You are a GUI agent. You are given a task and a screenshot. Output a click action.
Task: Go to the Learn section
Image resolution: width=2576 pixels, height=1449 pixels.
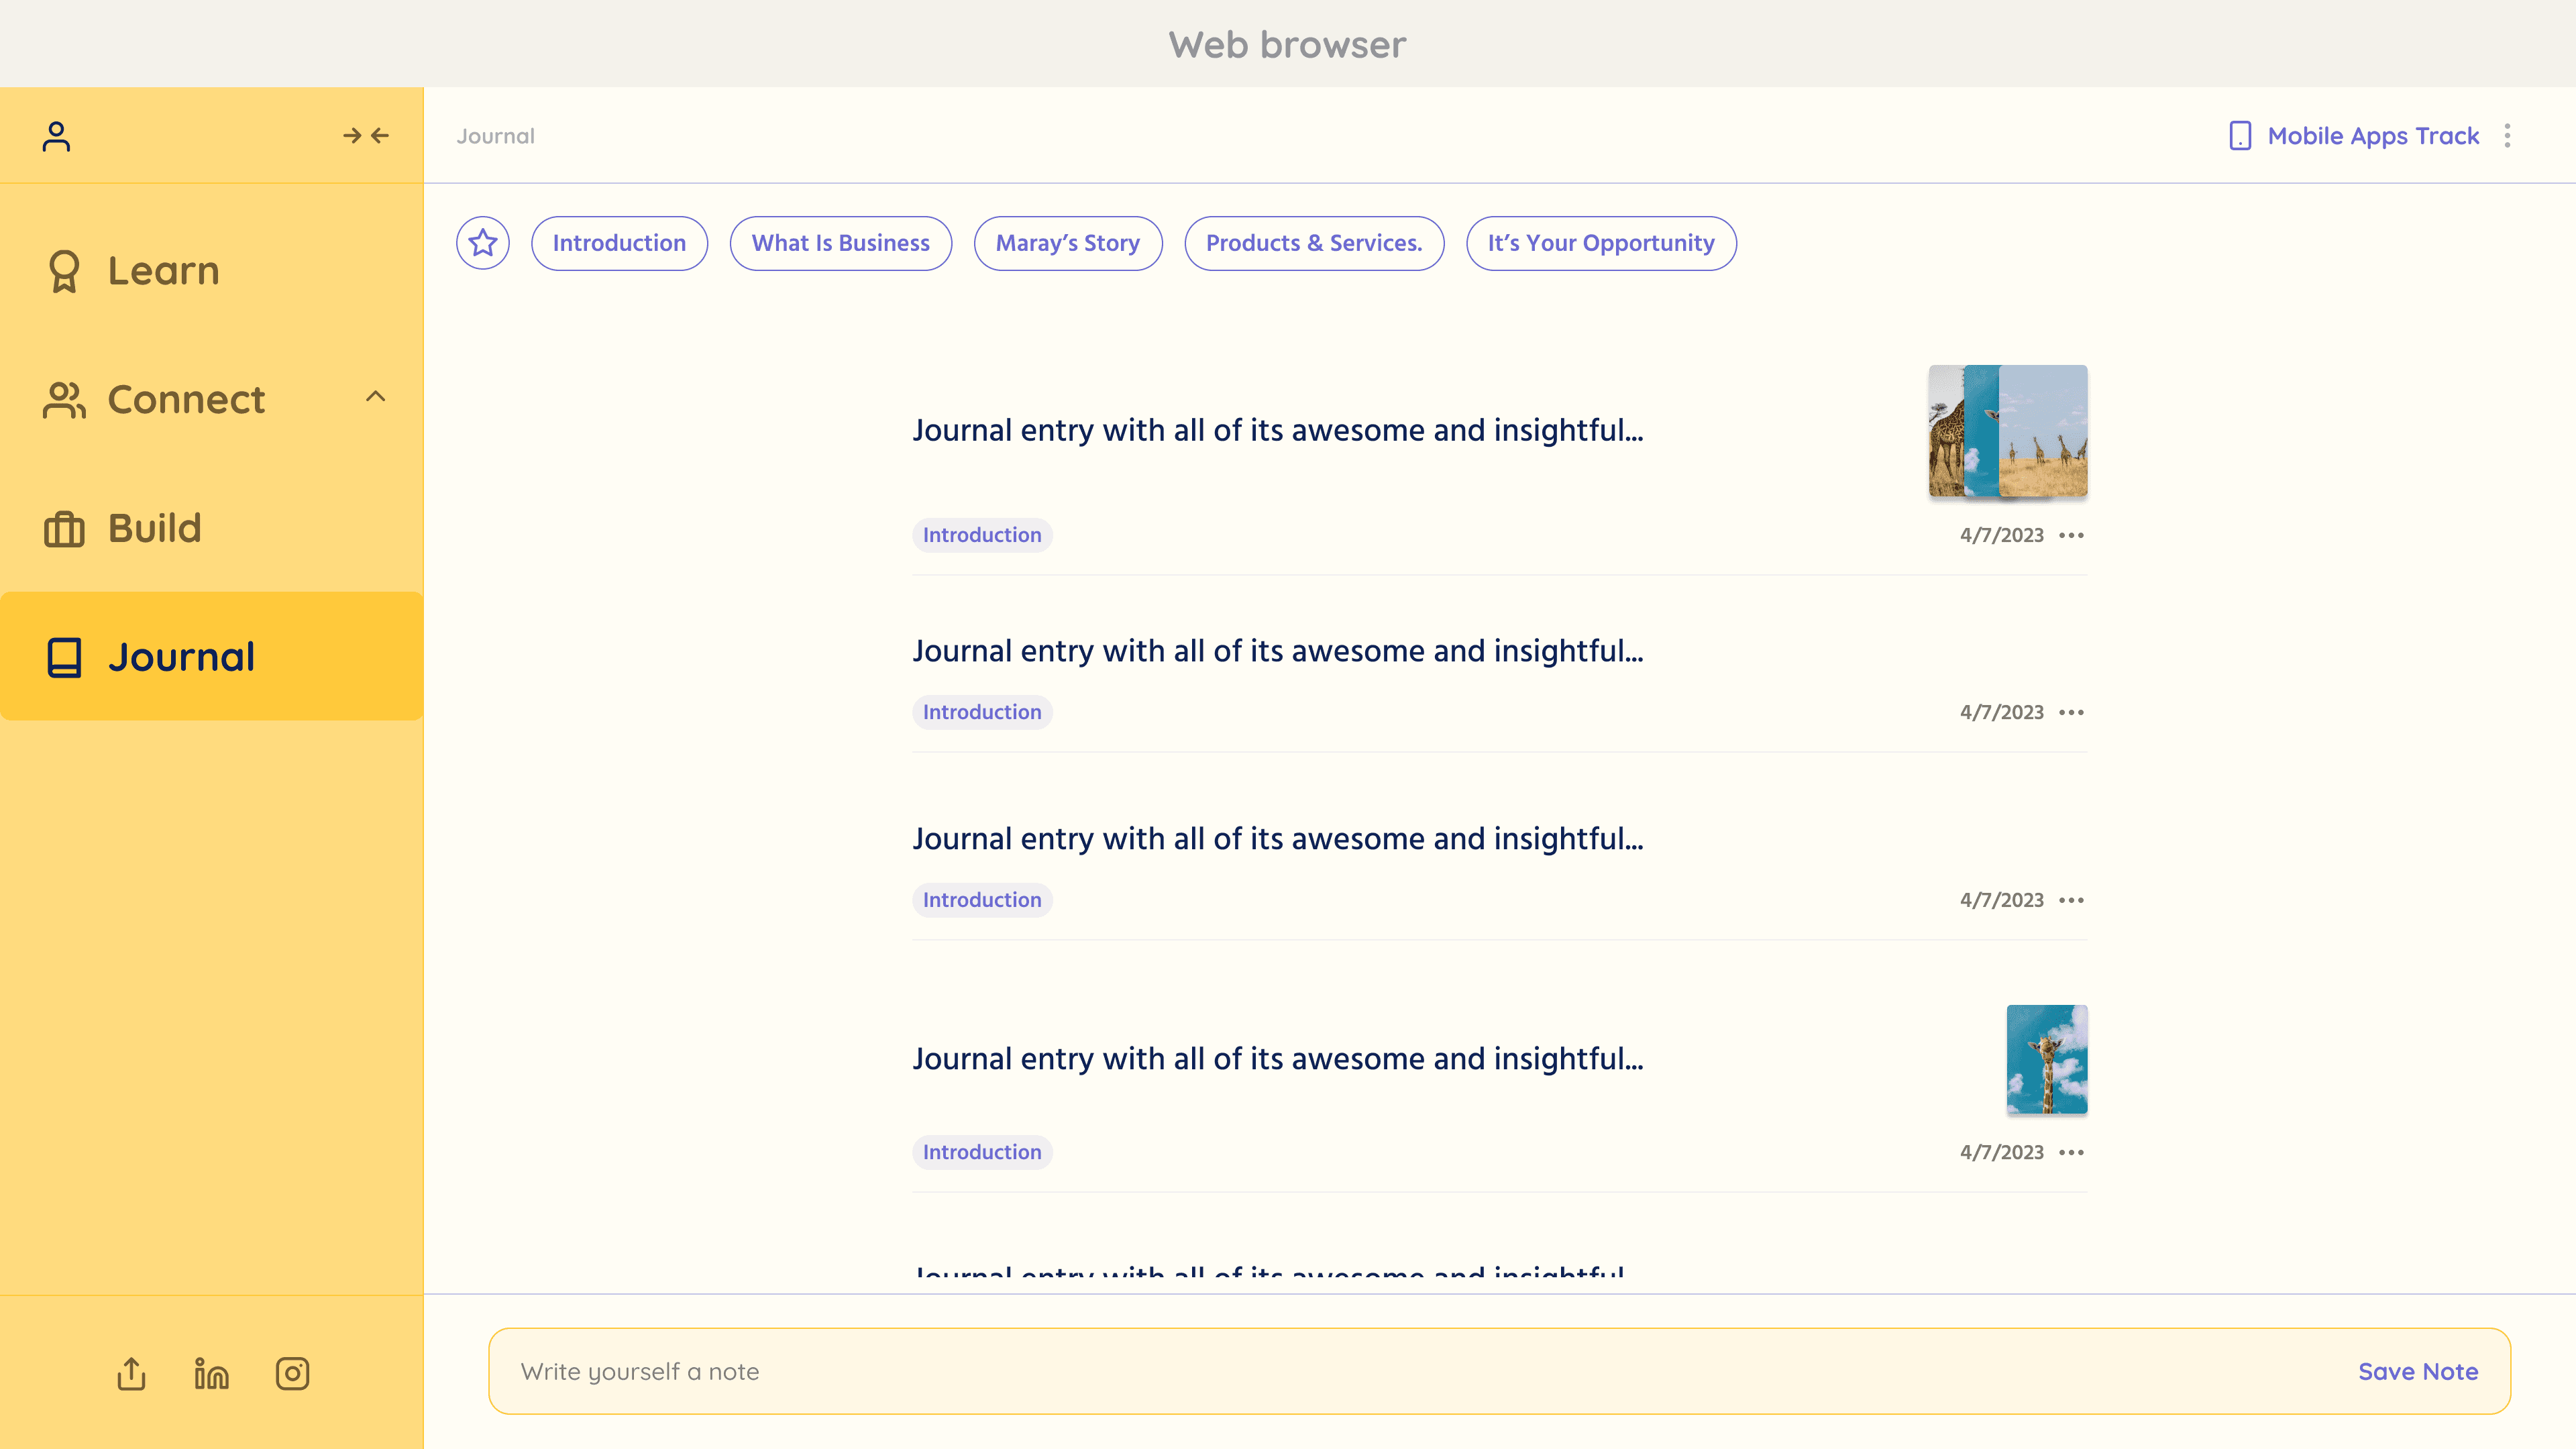tap(212, 271)
